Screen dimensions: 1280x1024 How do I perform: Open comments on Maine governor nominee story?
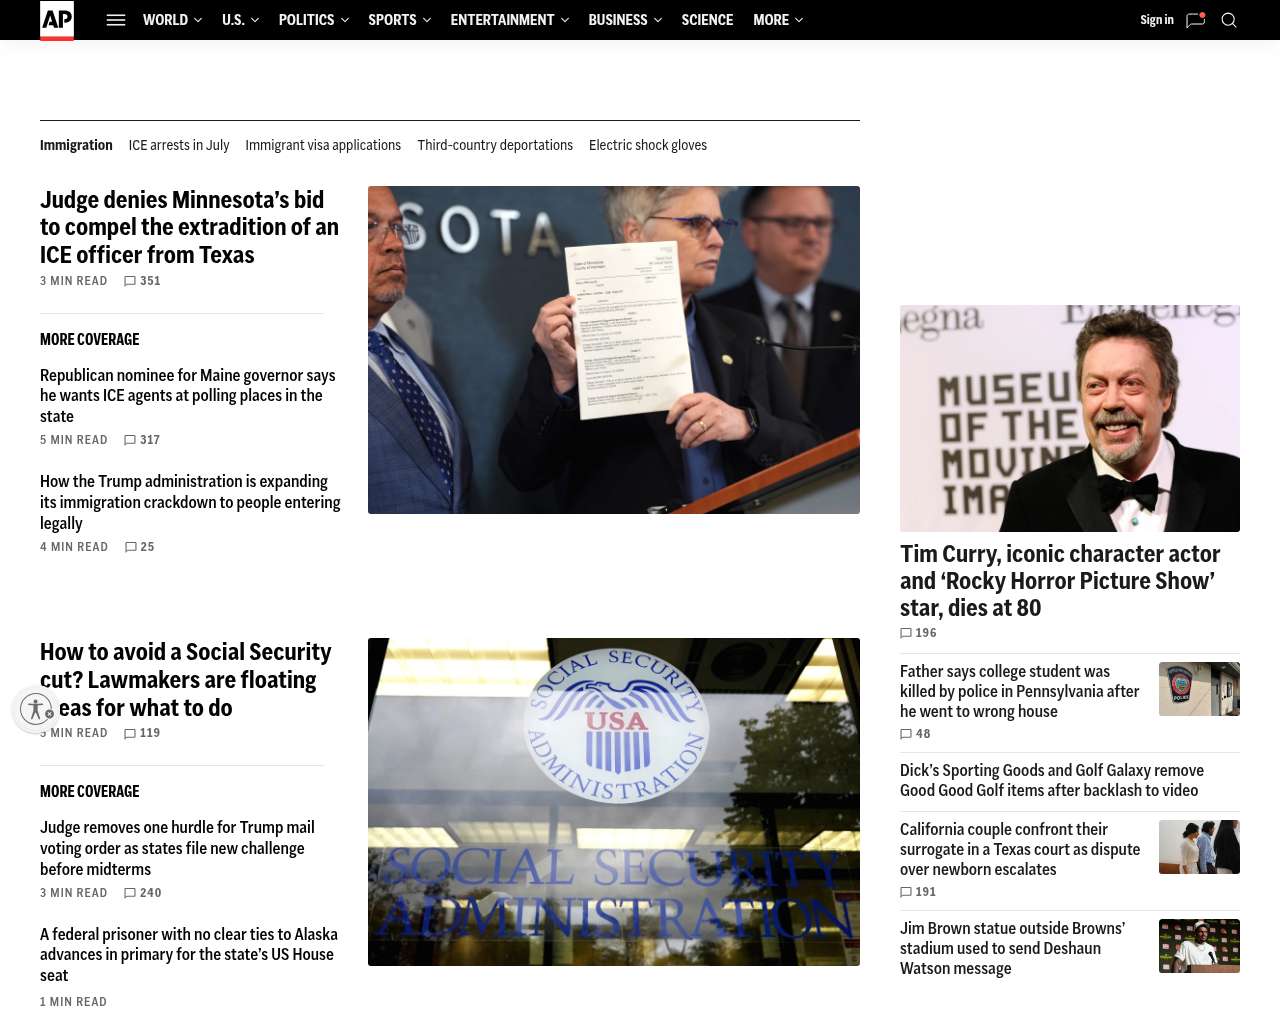click(x=142, y=440)
